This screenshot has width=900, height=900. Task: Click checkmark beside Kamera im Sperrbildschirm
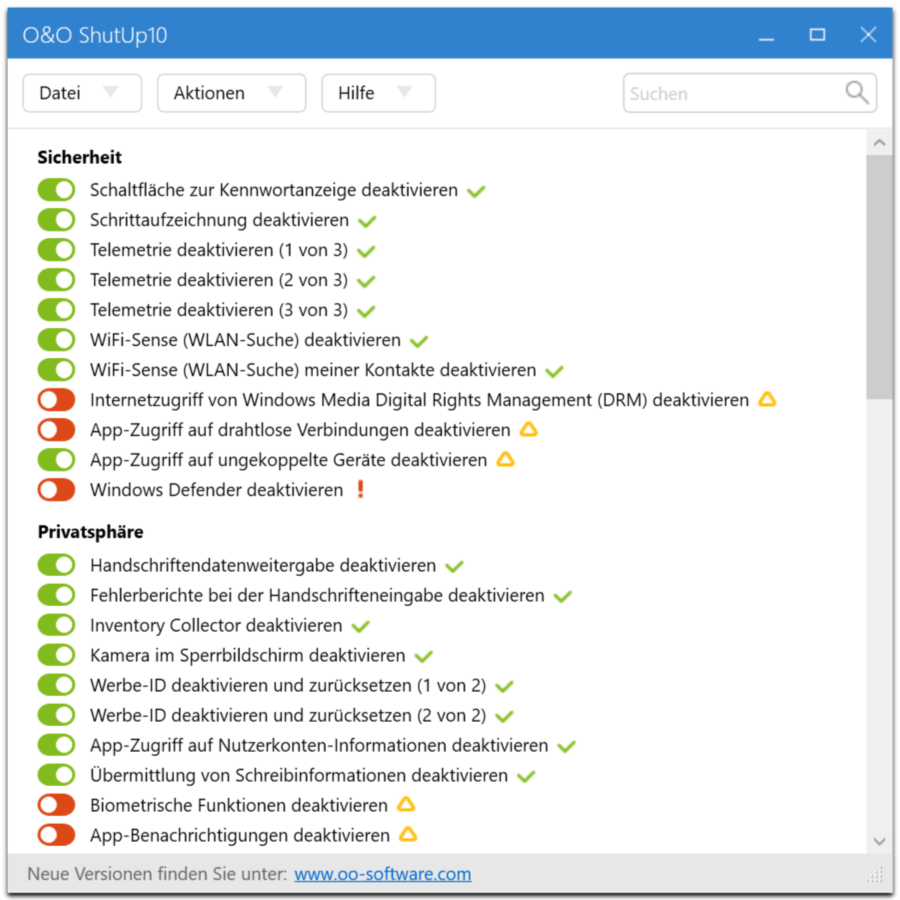[424, 656]
